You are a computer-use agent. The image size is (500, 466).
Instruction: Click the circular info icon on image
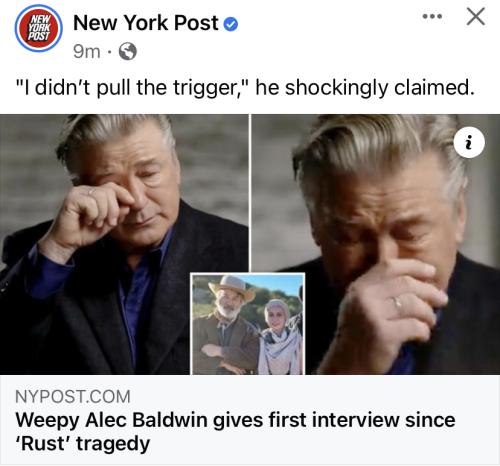[x=469, y=142]
